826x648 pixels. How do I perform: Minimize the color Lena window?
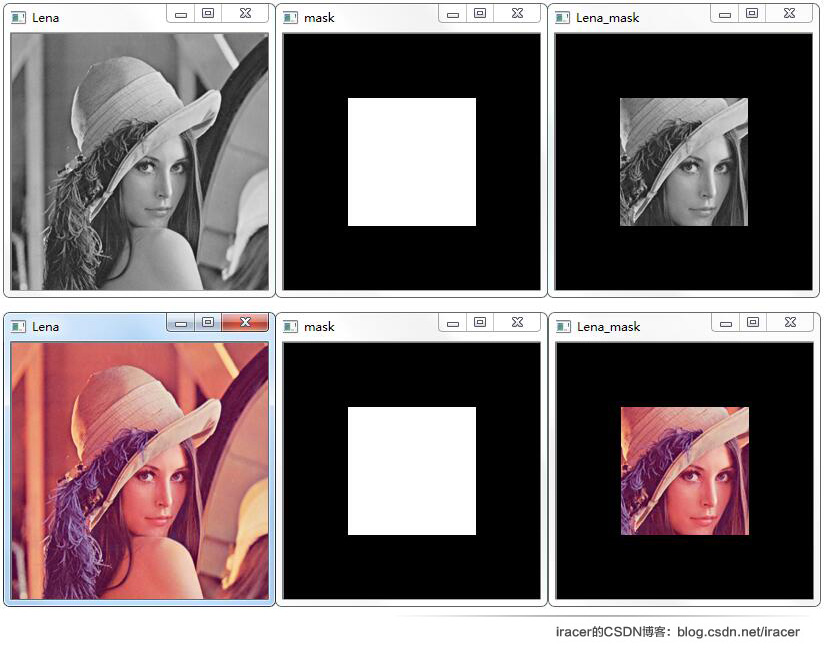coord(181,323)
